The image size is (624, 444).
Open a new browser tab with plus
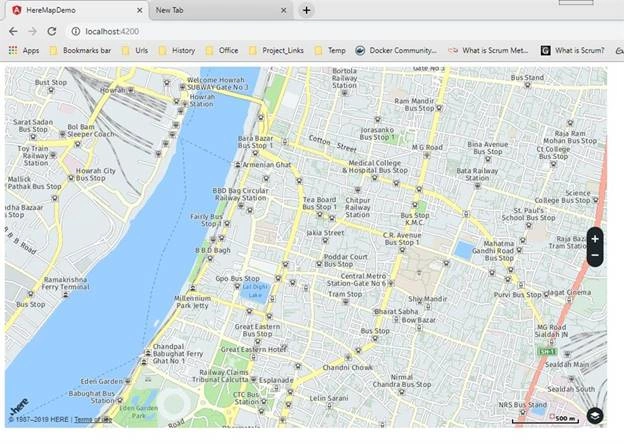click(x=306, y=10)
